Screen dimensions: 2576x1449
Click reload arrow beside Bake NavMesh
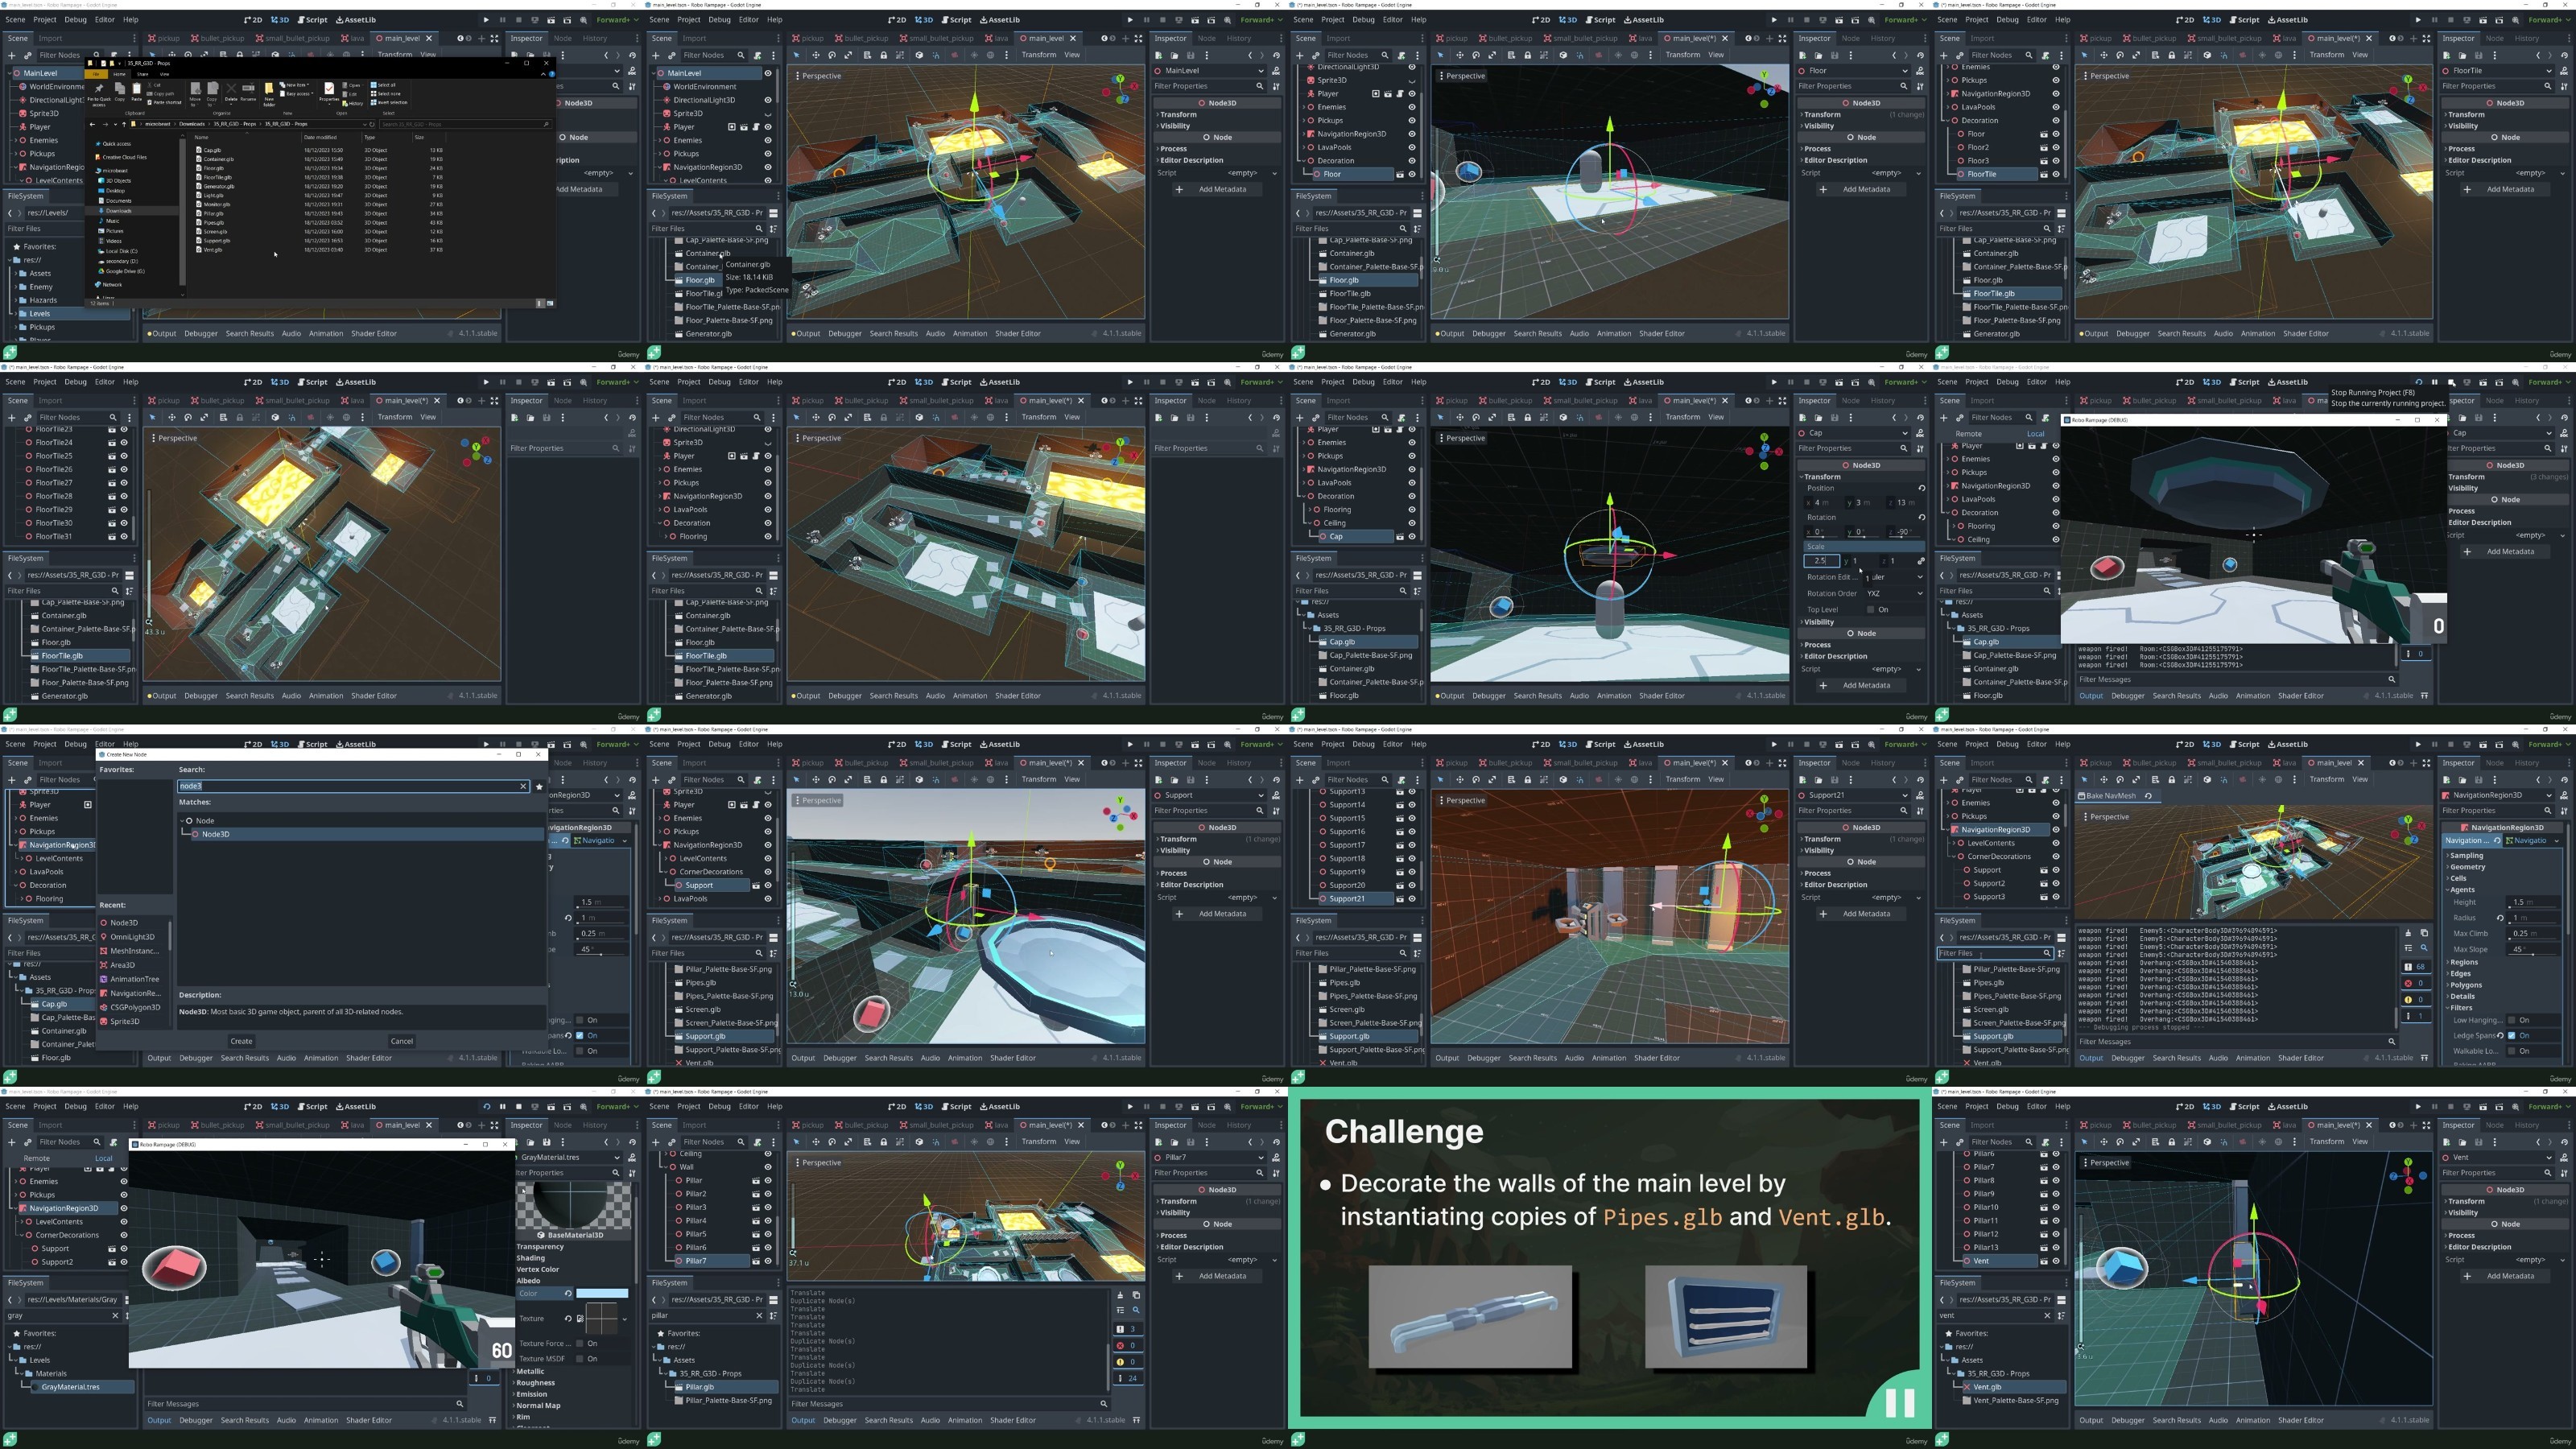2148,796
